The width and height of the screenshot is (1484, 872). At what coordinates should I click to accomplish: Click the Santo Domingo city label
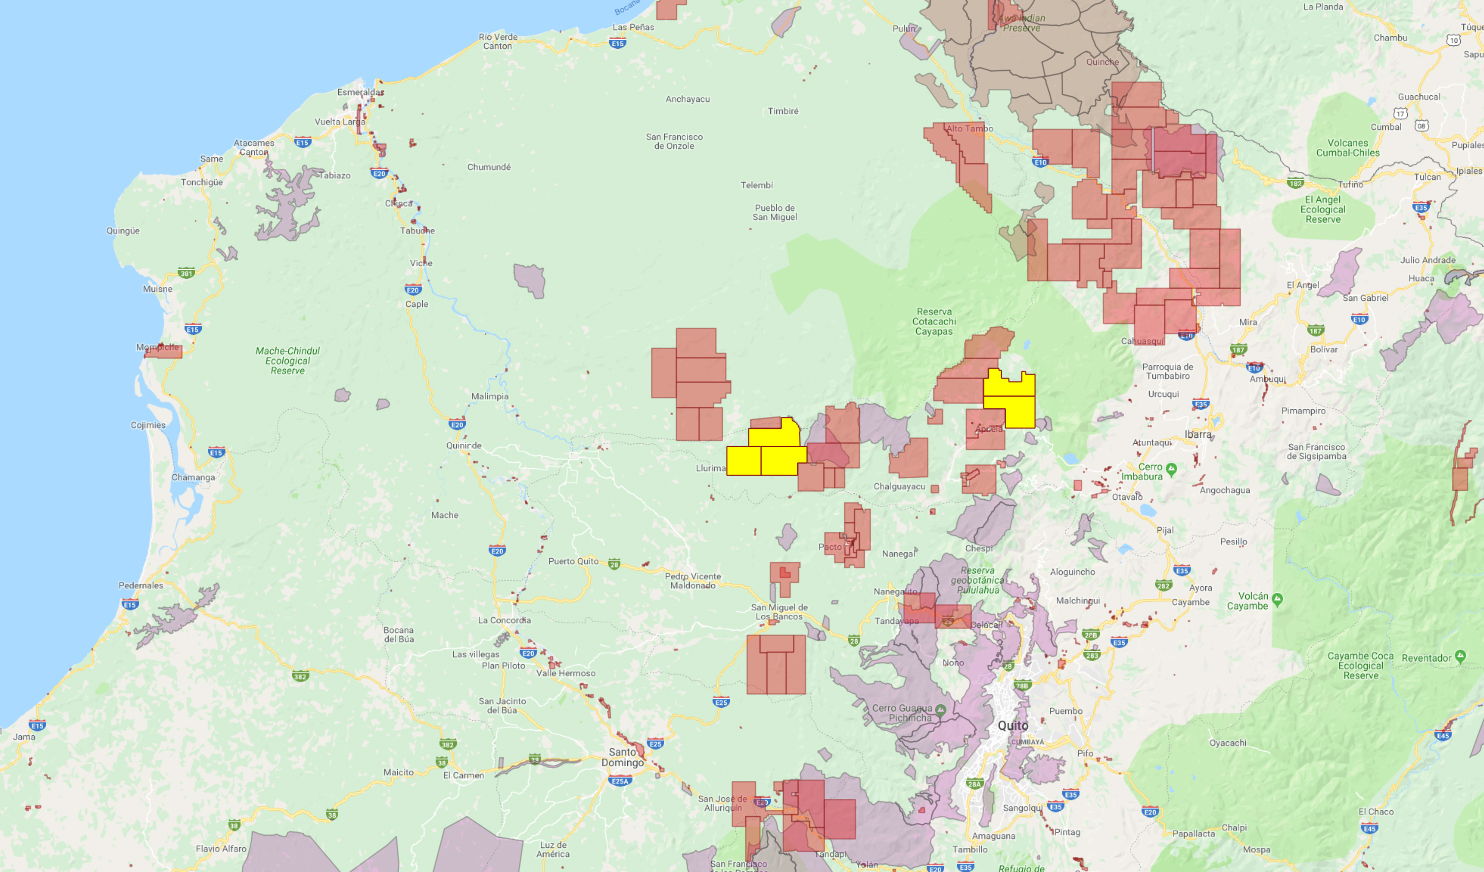(623, 757)
